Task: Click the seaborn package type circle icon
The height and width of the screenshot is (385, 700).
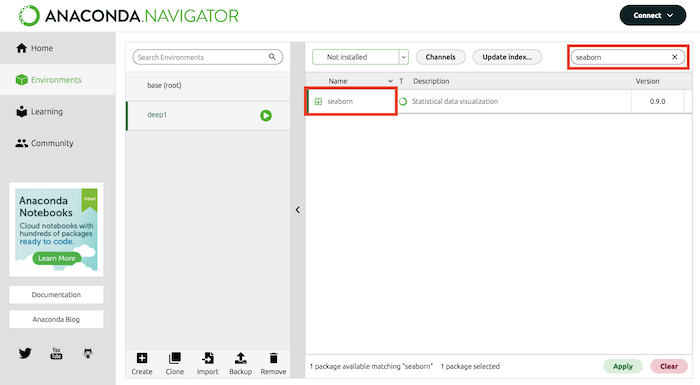Action: point(403,101)
